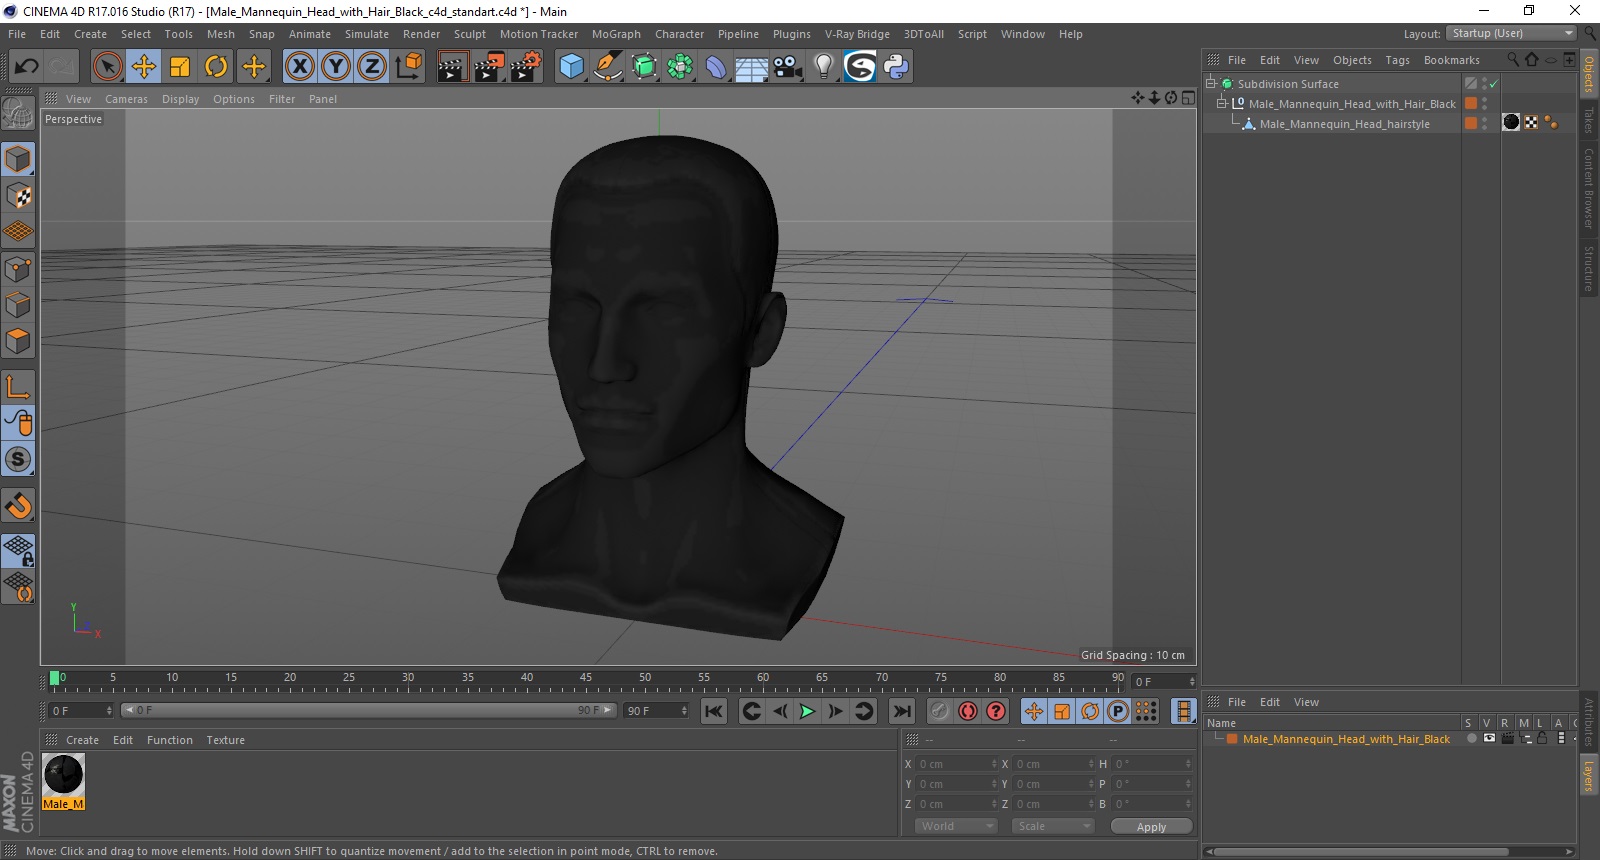Enable the Axis tool
This screenshot has width=1600, height=860.
18,387
